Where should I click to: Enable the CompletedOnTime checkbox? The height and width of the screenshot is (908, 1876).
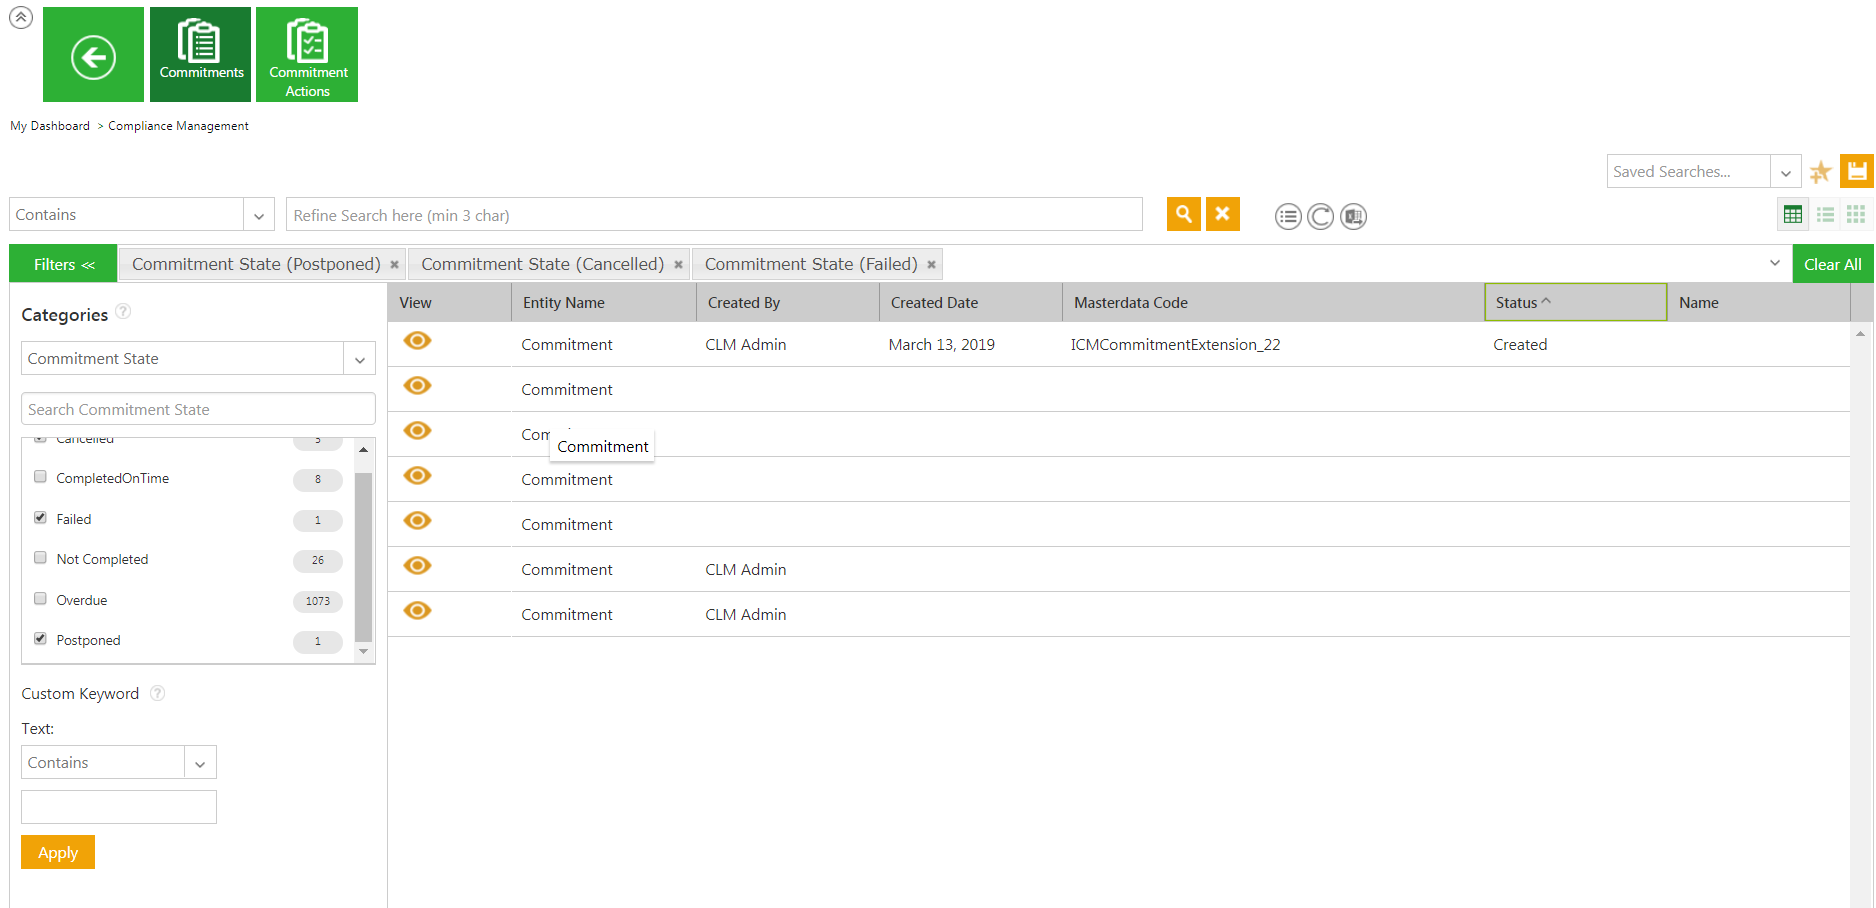click(x=41, y=477)
